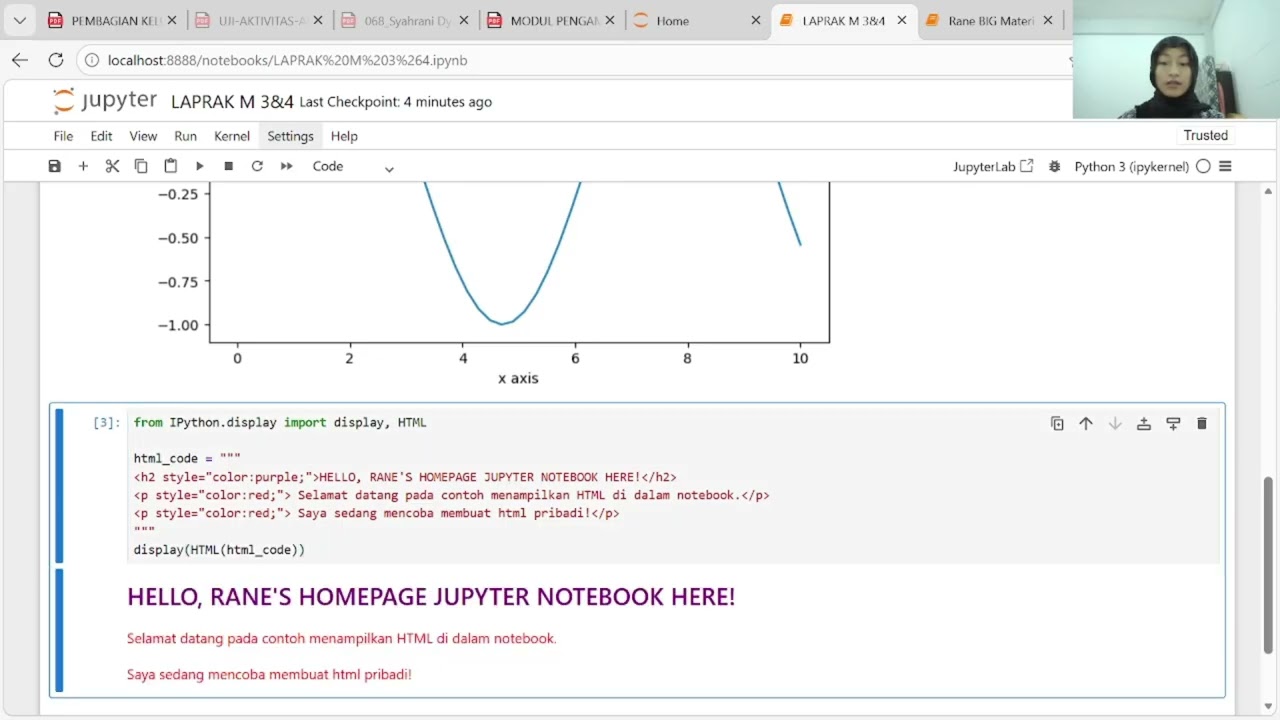Collapse the HTML output of cell 3
This screenshot has height=720, width=1280.
tap(60, 631)
